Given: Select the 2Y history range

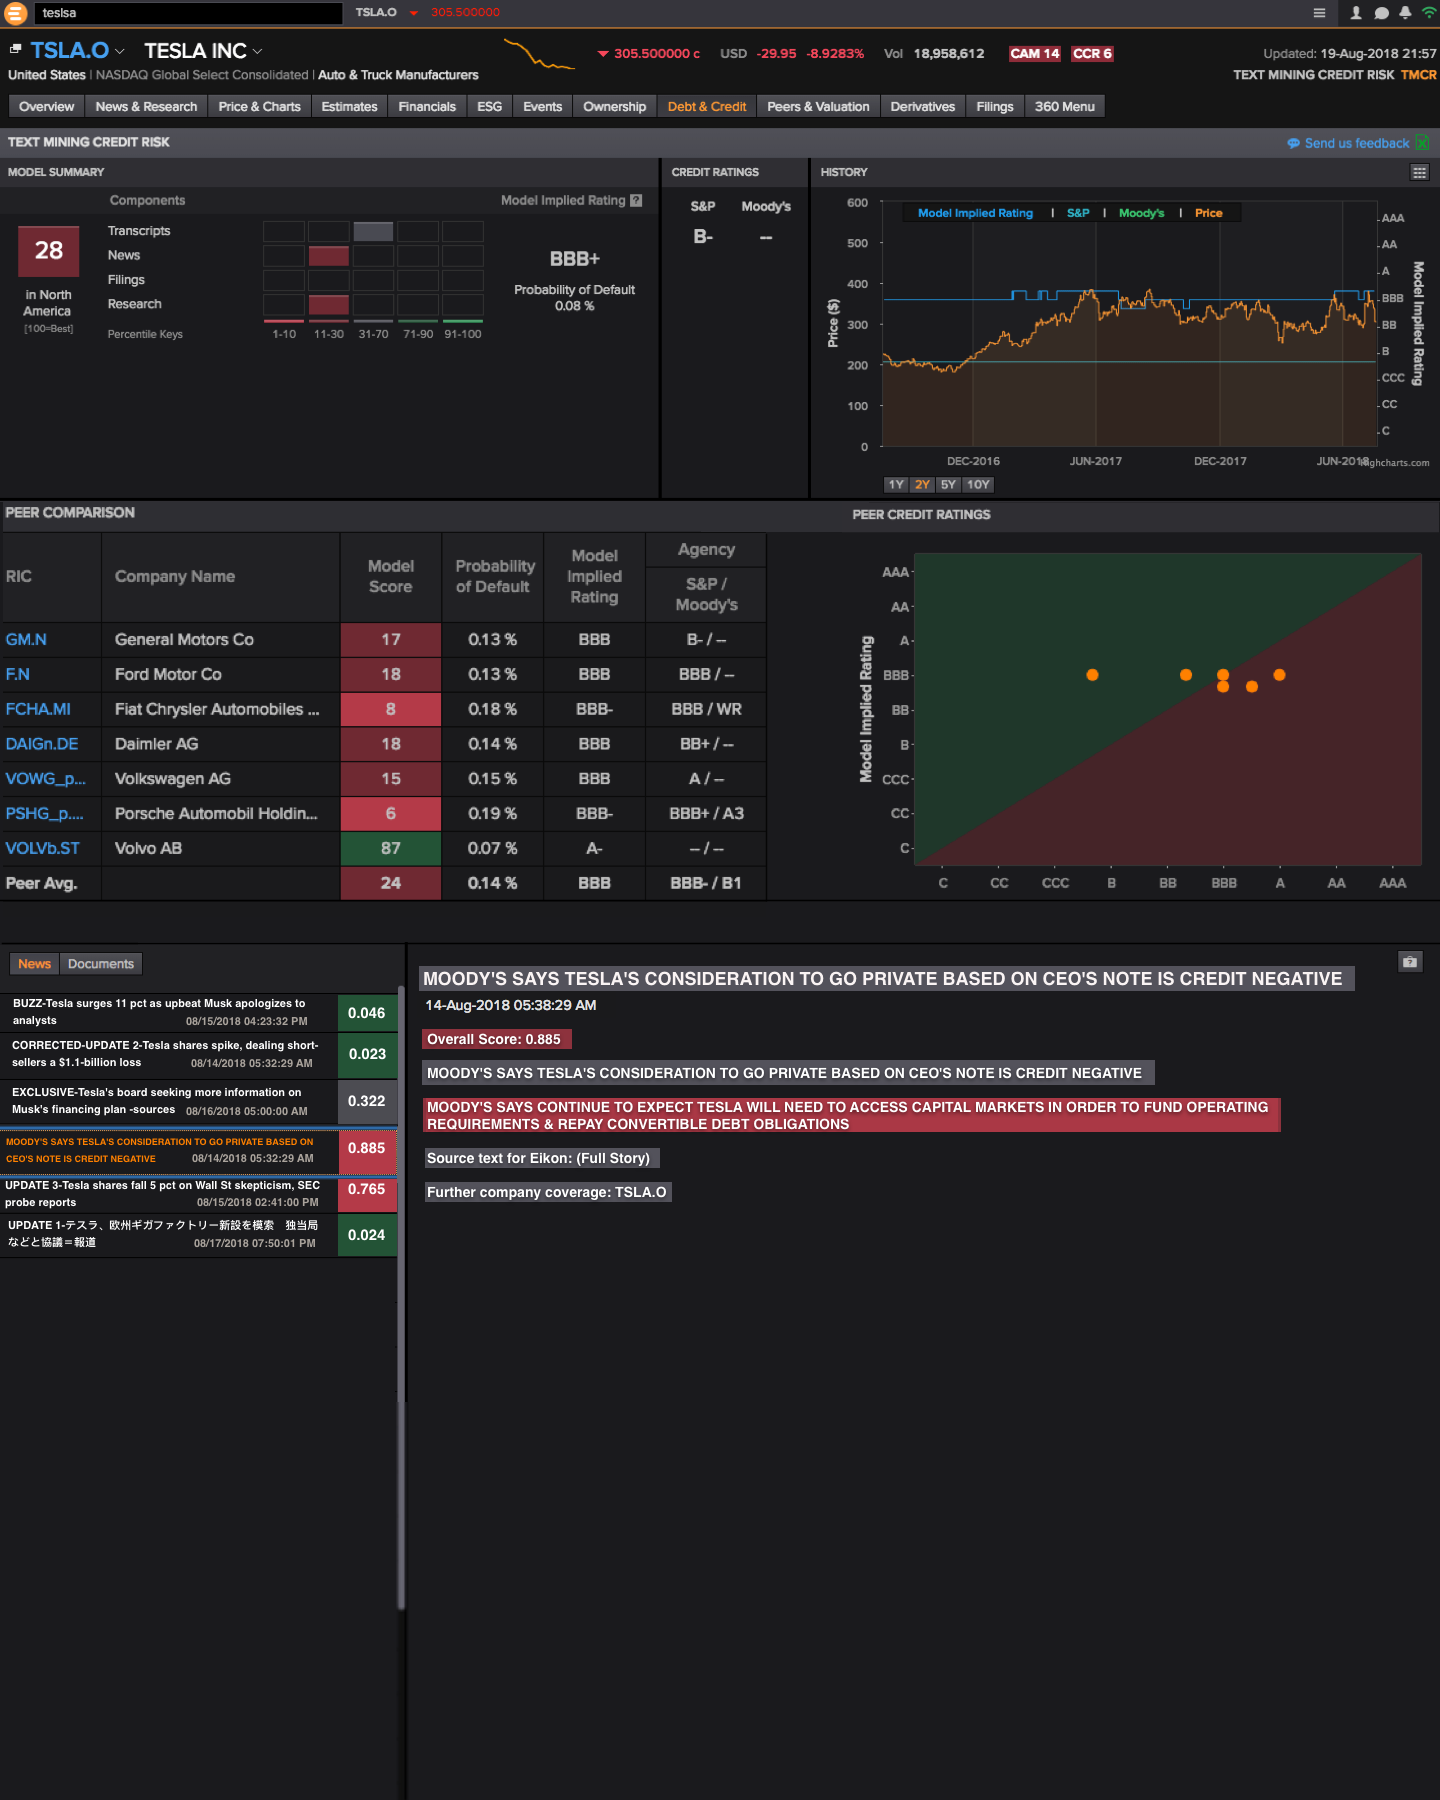Looking at the screenshot, I should pyautogui.click(x=922, y=484).
